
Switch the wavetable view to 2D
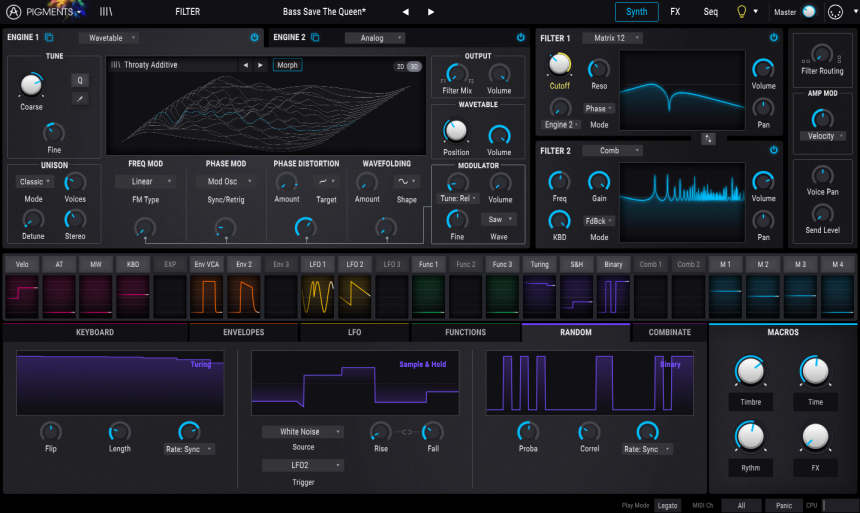(399, 66)
